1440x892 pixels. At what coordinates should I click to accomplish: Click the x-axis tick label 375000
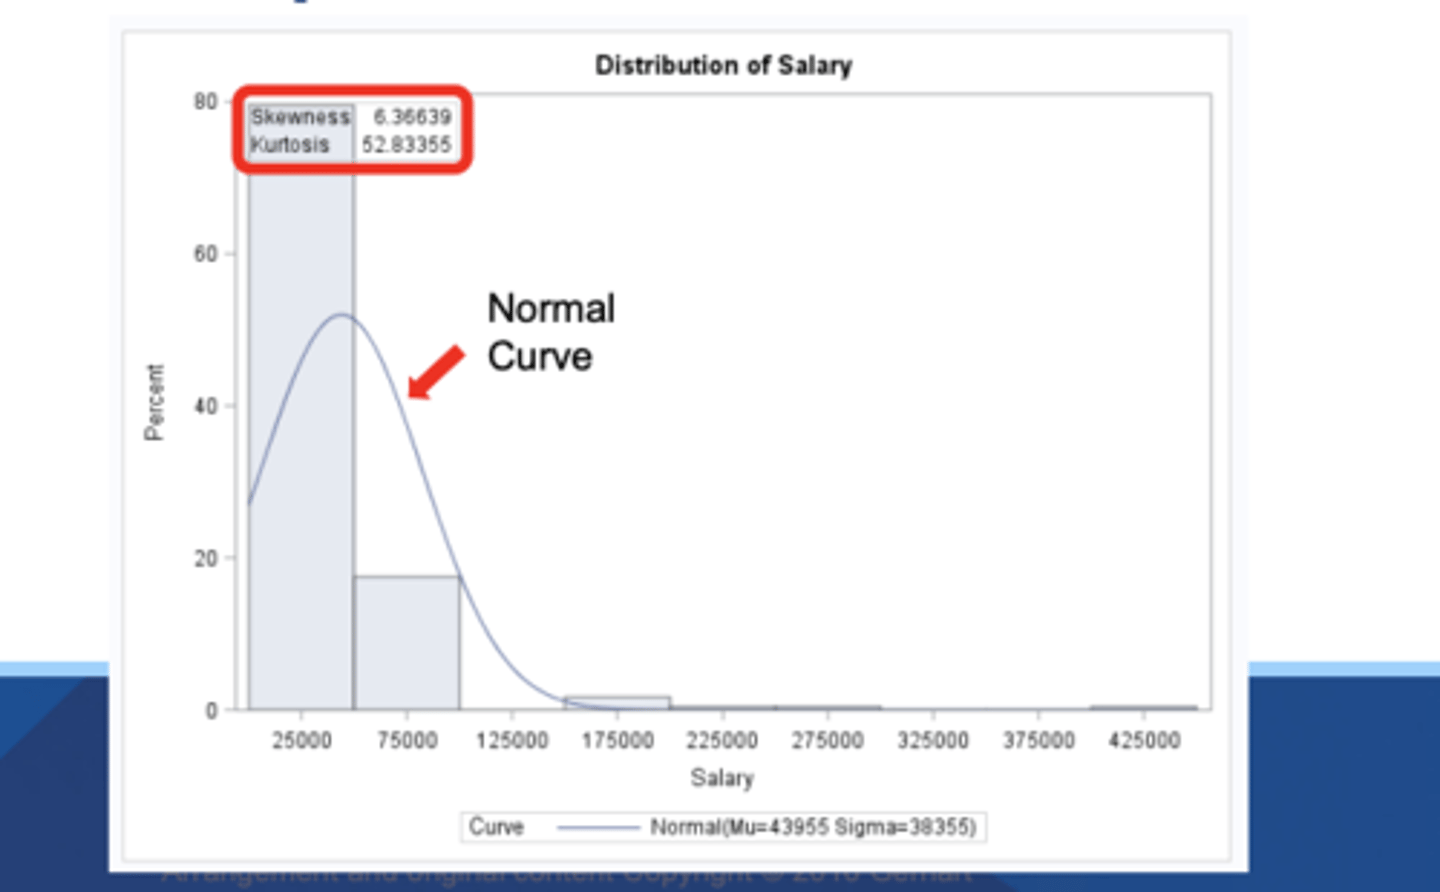(1039, 740)
